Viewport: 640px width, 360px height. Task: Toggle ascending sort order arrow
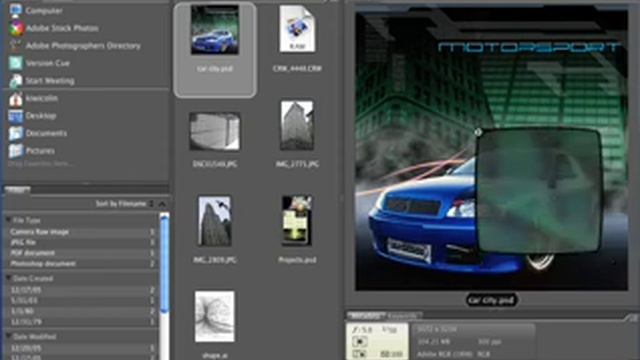pyautogui.click(x=162, y=204)
